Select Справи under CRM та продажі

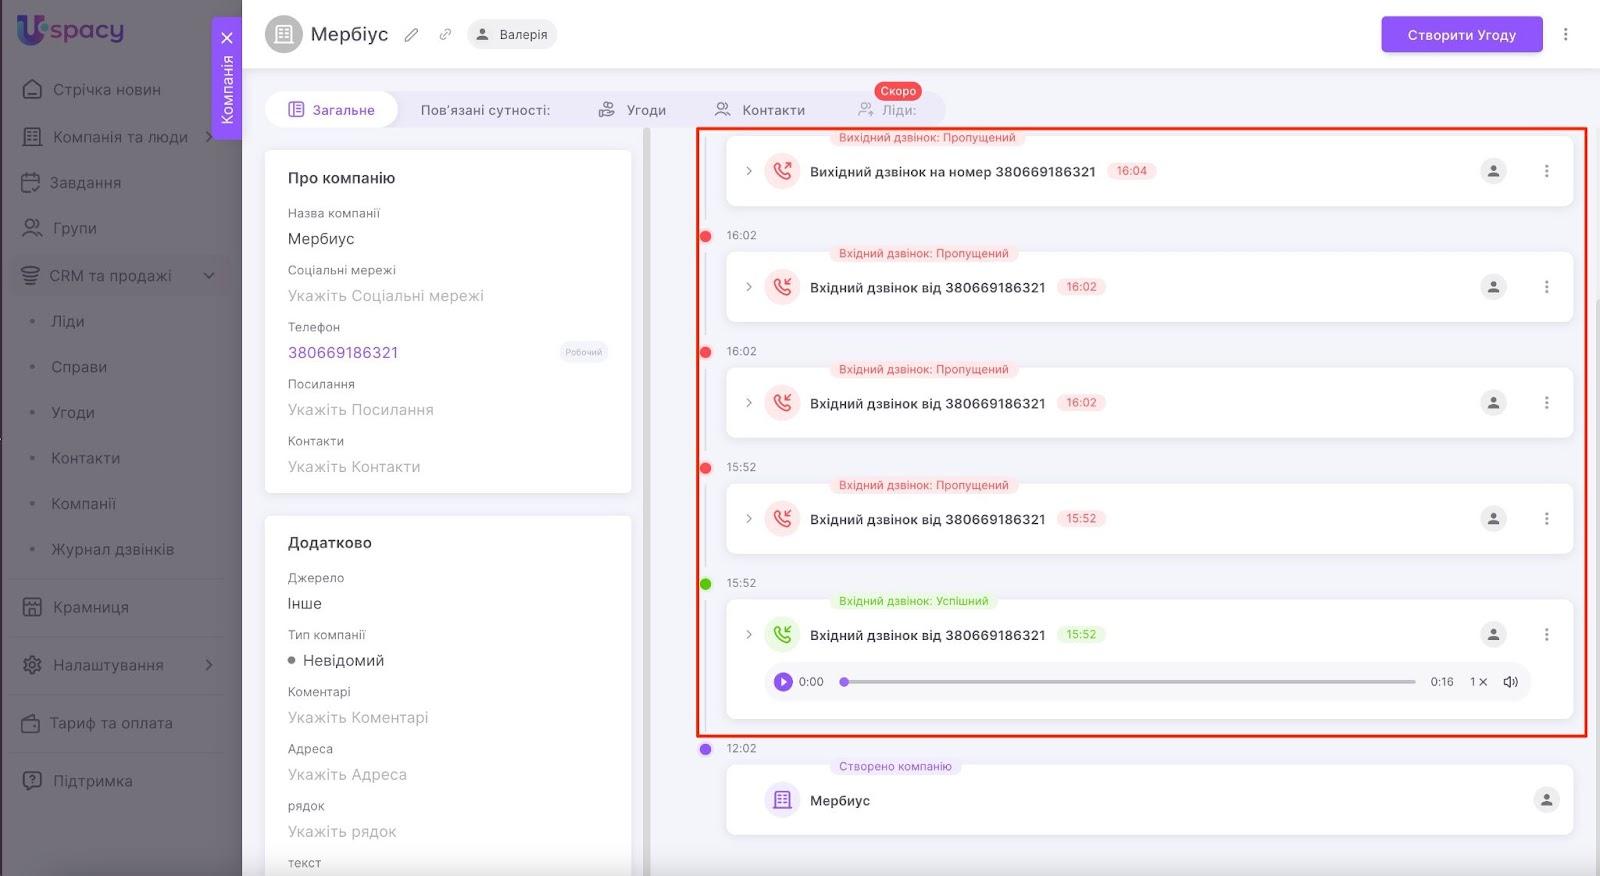(79, 367)
